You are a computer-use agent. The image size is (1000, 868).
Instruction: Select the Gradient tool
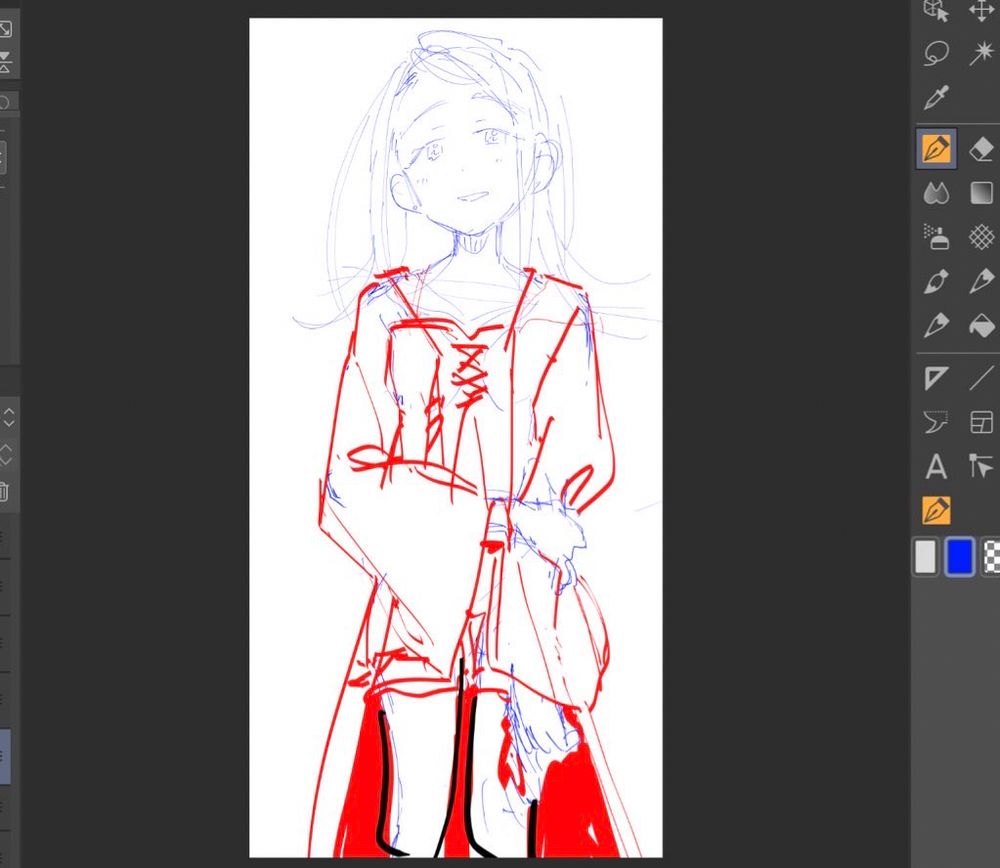[982, 193]
